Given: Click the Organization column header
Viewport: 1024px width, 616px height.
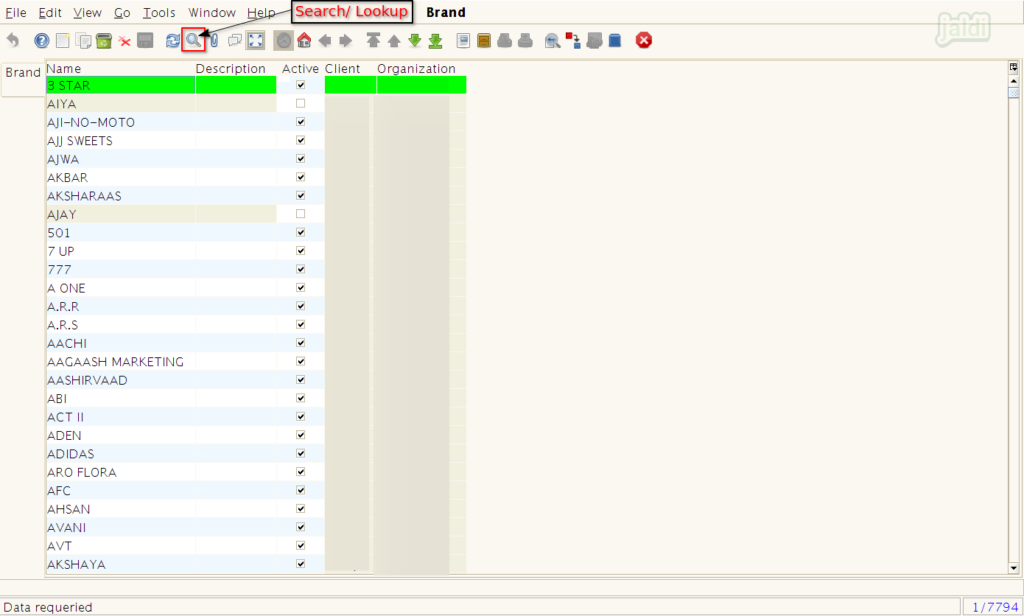Looking at the screenshot, I should (416, 69).
